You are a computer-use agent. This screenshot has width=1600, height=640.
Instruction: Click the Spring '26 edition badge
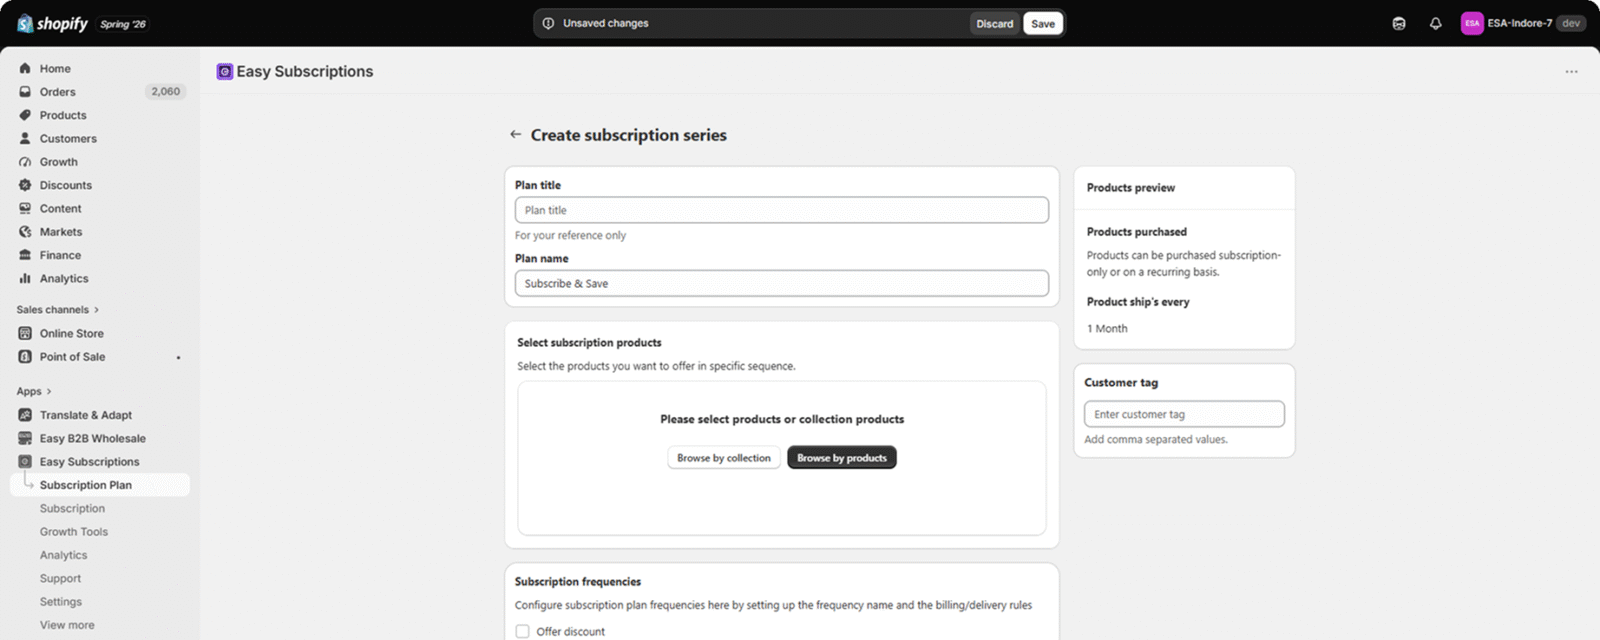(x=123, y=24)
